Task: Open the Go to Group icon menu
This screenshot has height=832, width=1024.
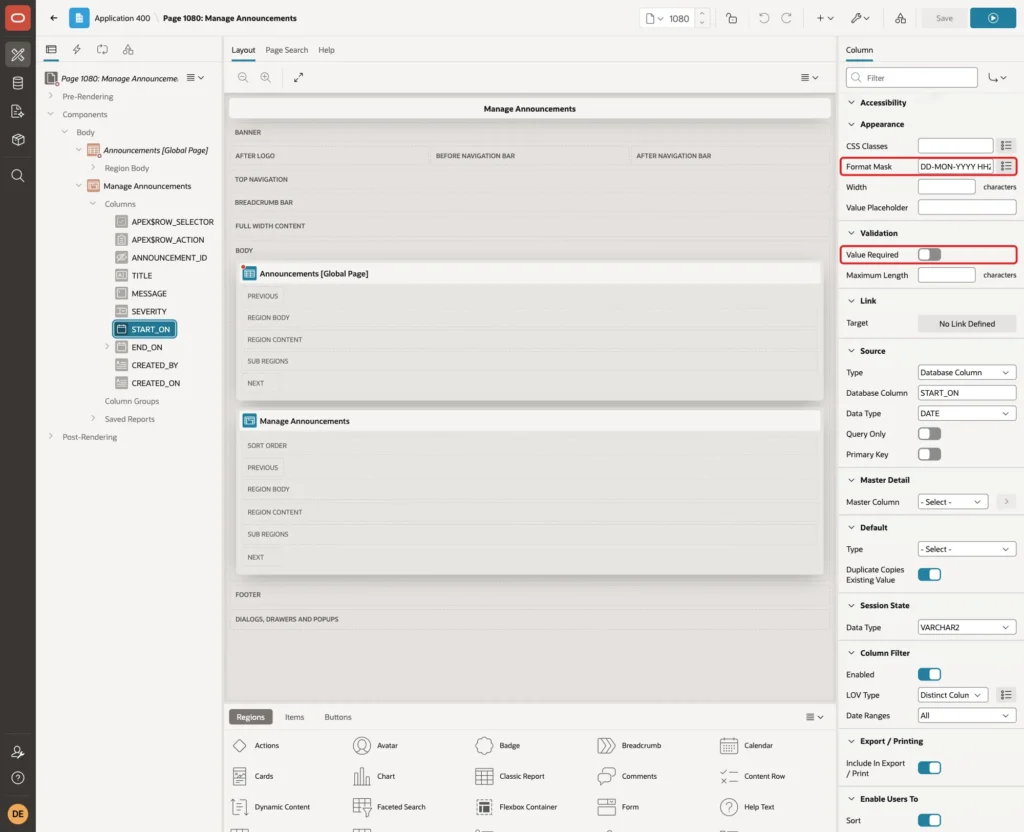Action: pyautogui.click(x=997, y=78)
